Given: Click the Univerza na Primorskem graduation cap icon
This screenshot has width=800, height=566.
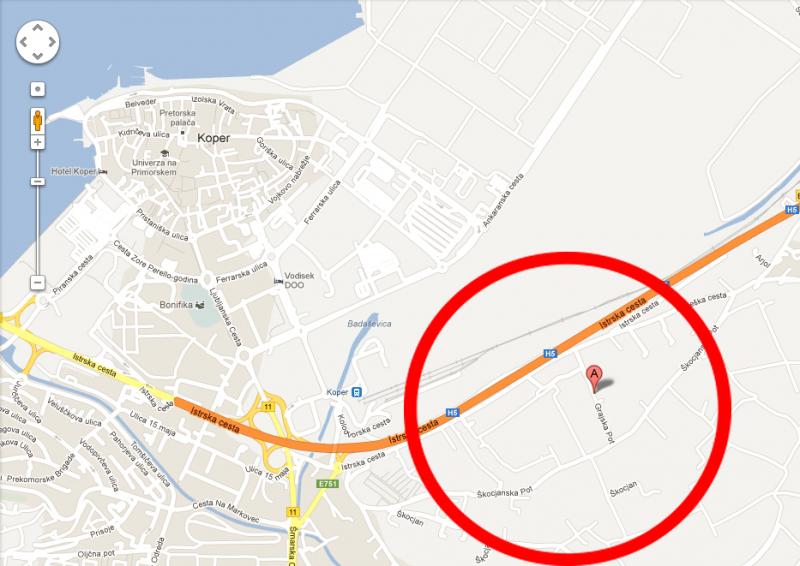Looking at the screenshot, I should 164,153.
